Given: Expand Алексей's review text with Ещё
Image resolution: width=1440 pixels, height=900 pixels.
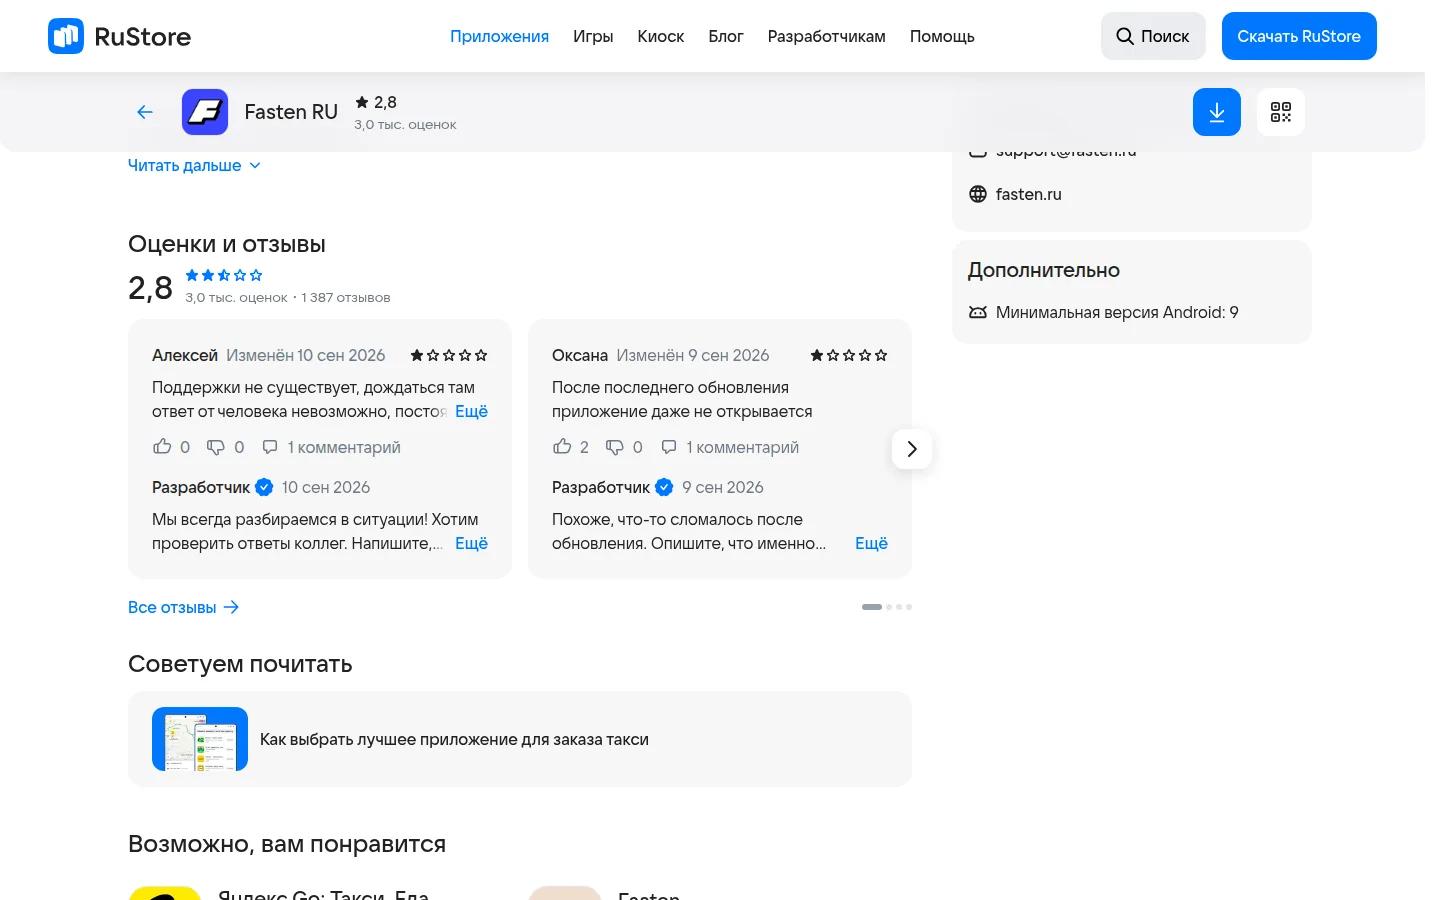Looking at the screenshot, I should 472,411.
